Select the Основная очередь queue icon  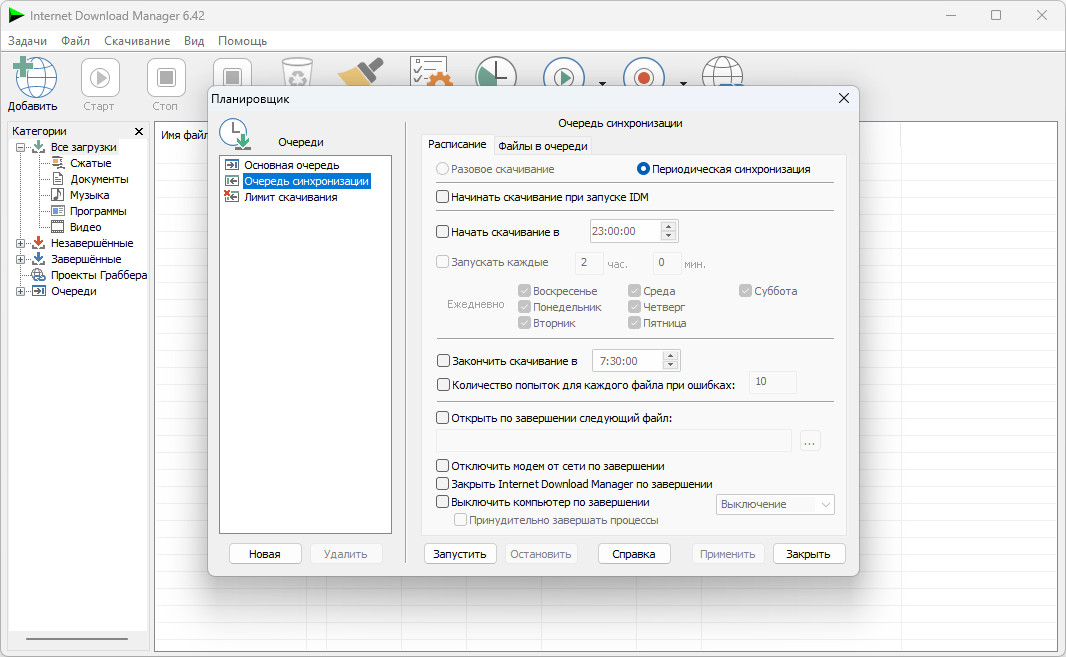[232, 165]
